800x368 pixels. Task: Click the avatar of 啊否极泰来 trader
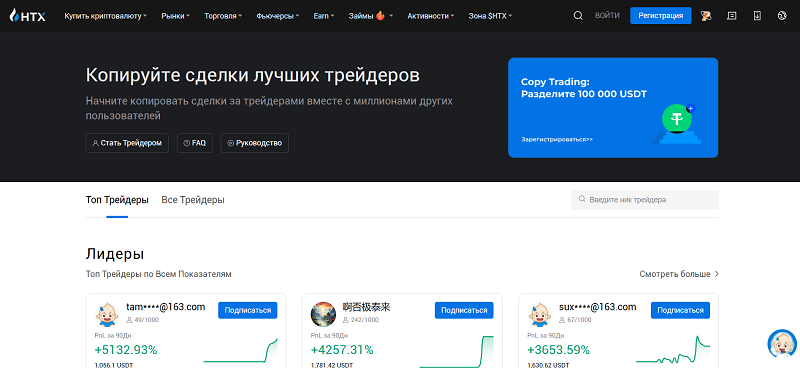pyautogui.click(x=323, y=315)
